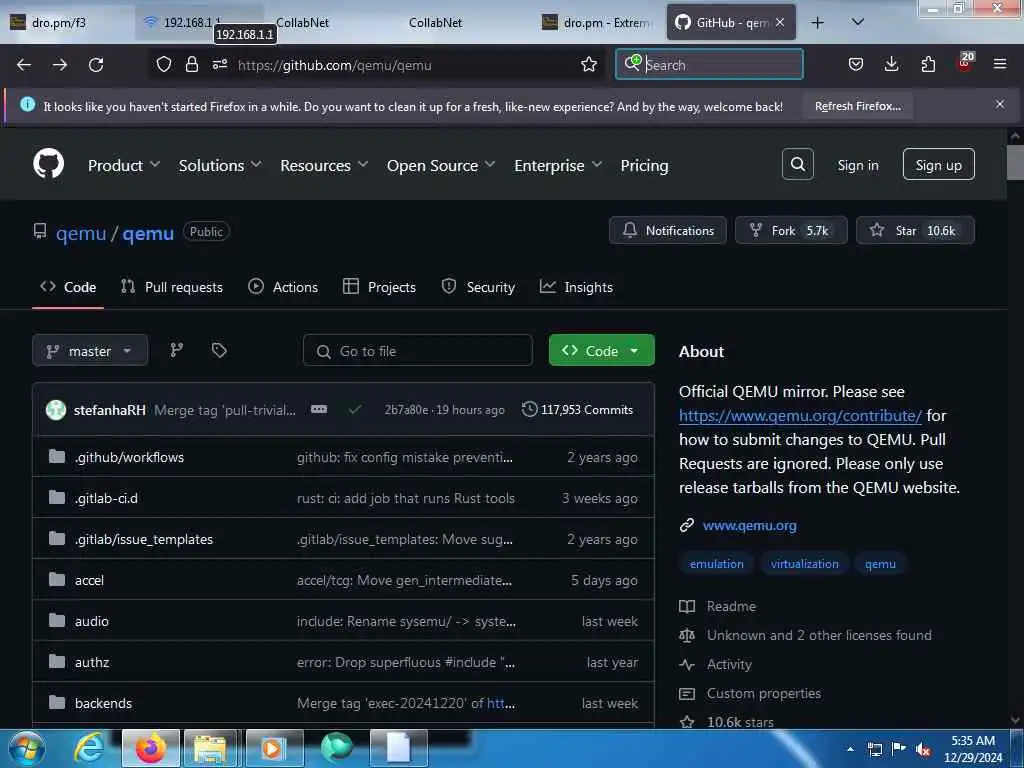Open www.qemu.org website link
Screen dimensions: 1024x768
click(x=750, y=525)
